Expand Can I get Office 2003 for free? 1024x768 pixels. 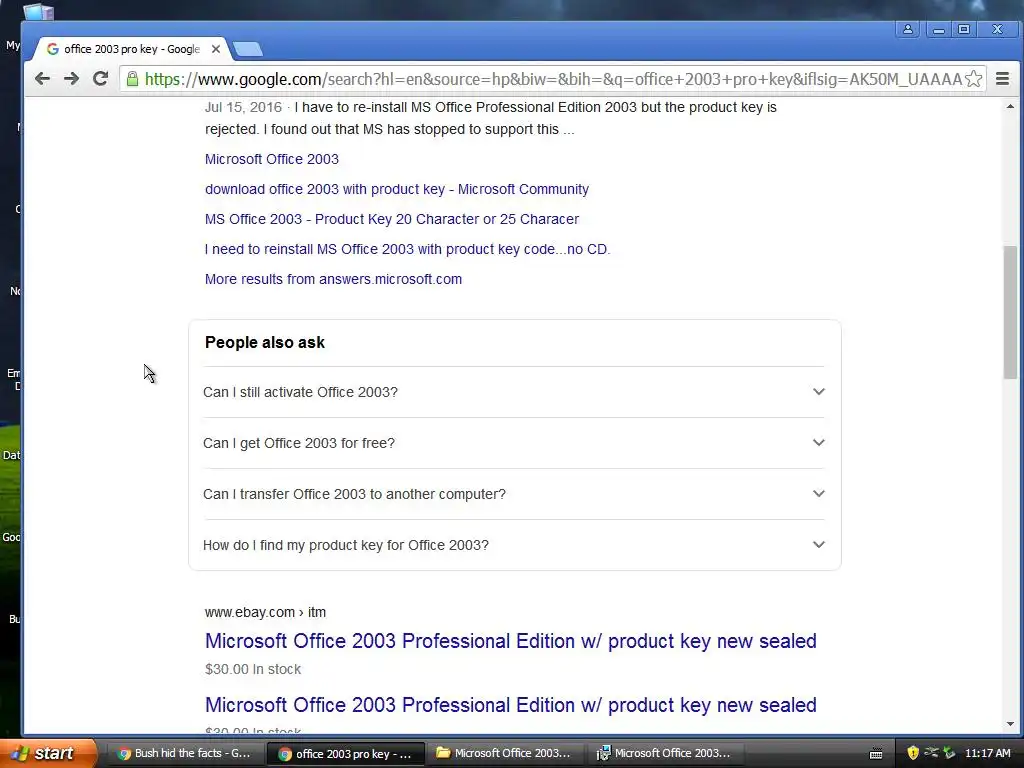(514, 443)
